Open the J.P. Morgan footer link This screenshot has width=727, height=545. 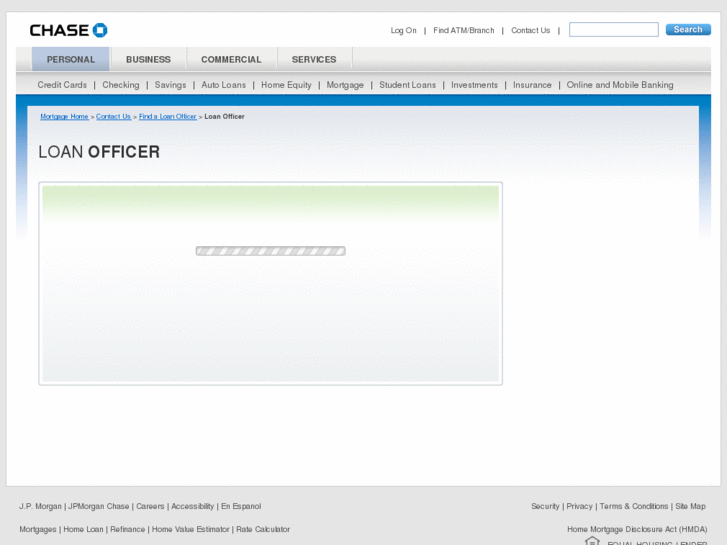click(x=40, y=506)
